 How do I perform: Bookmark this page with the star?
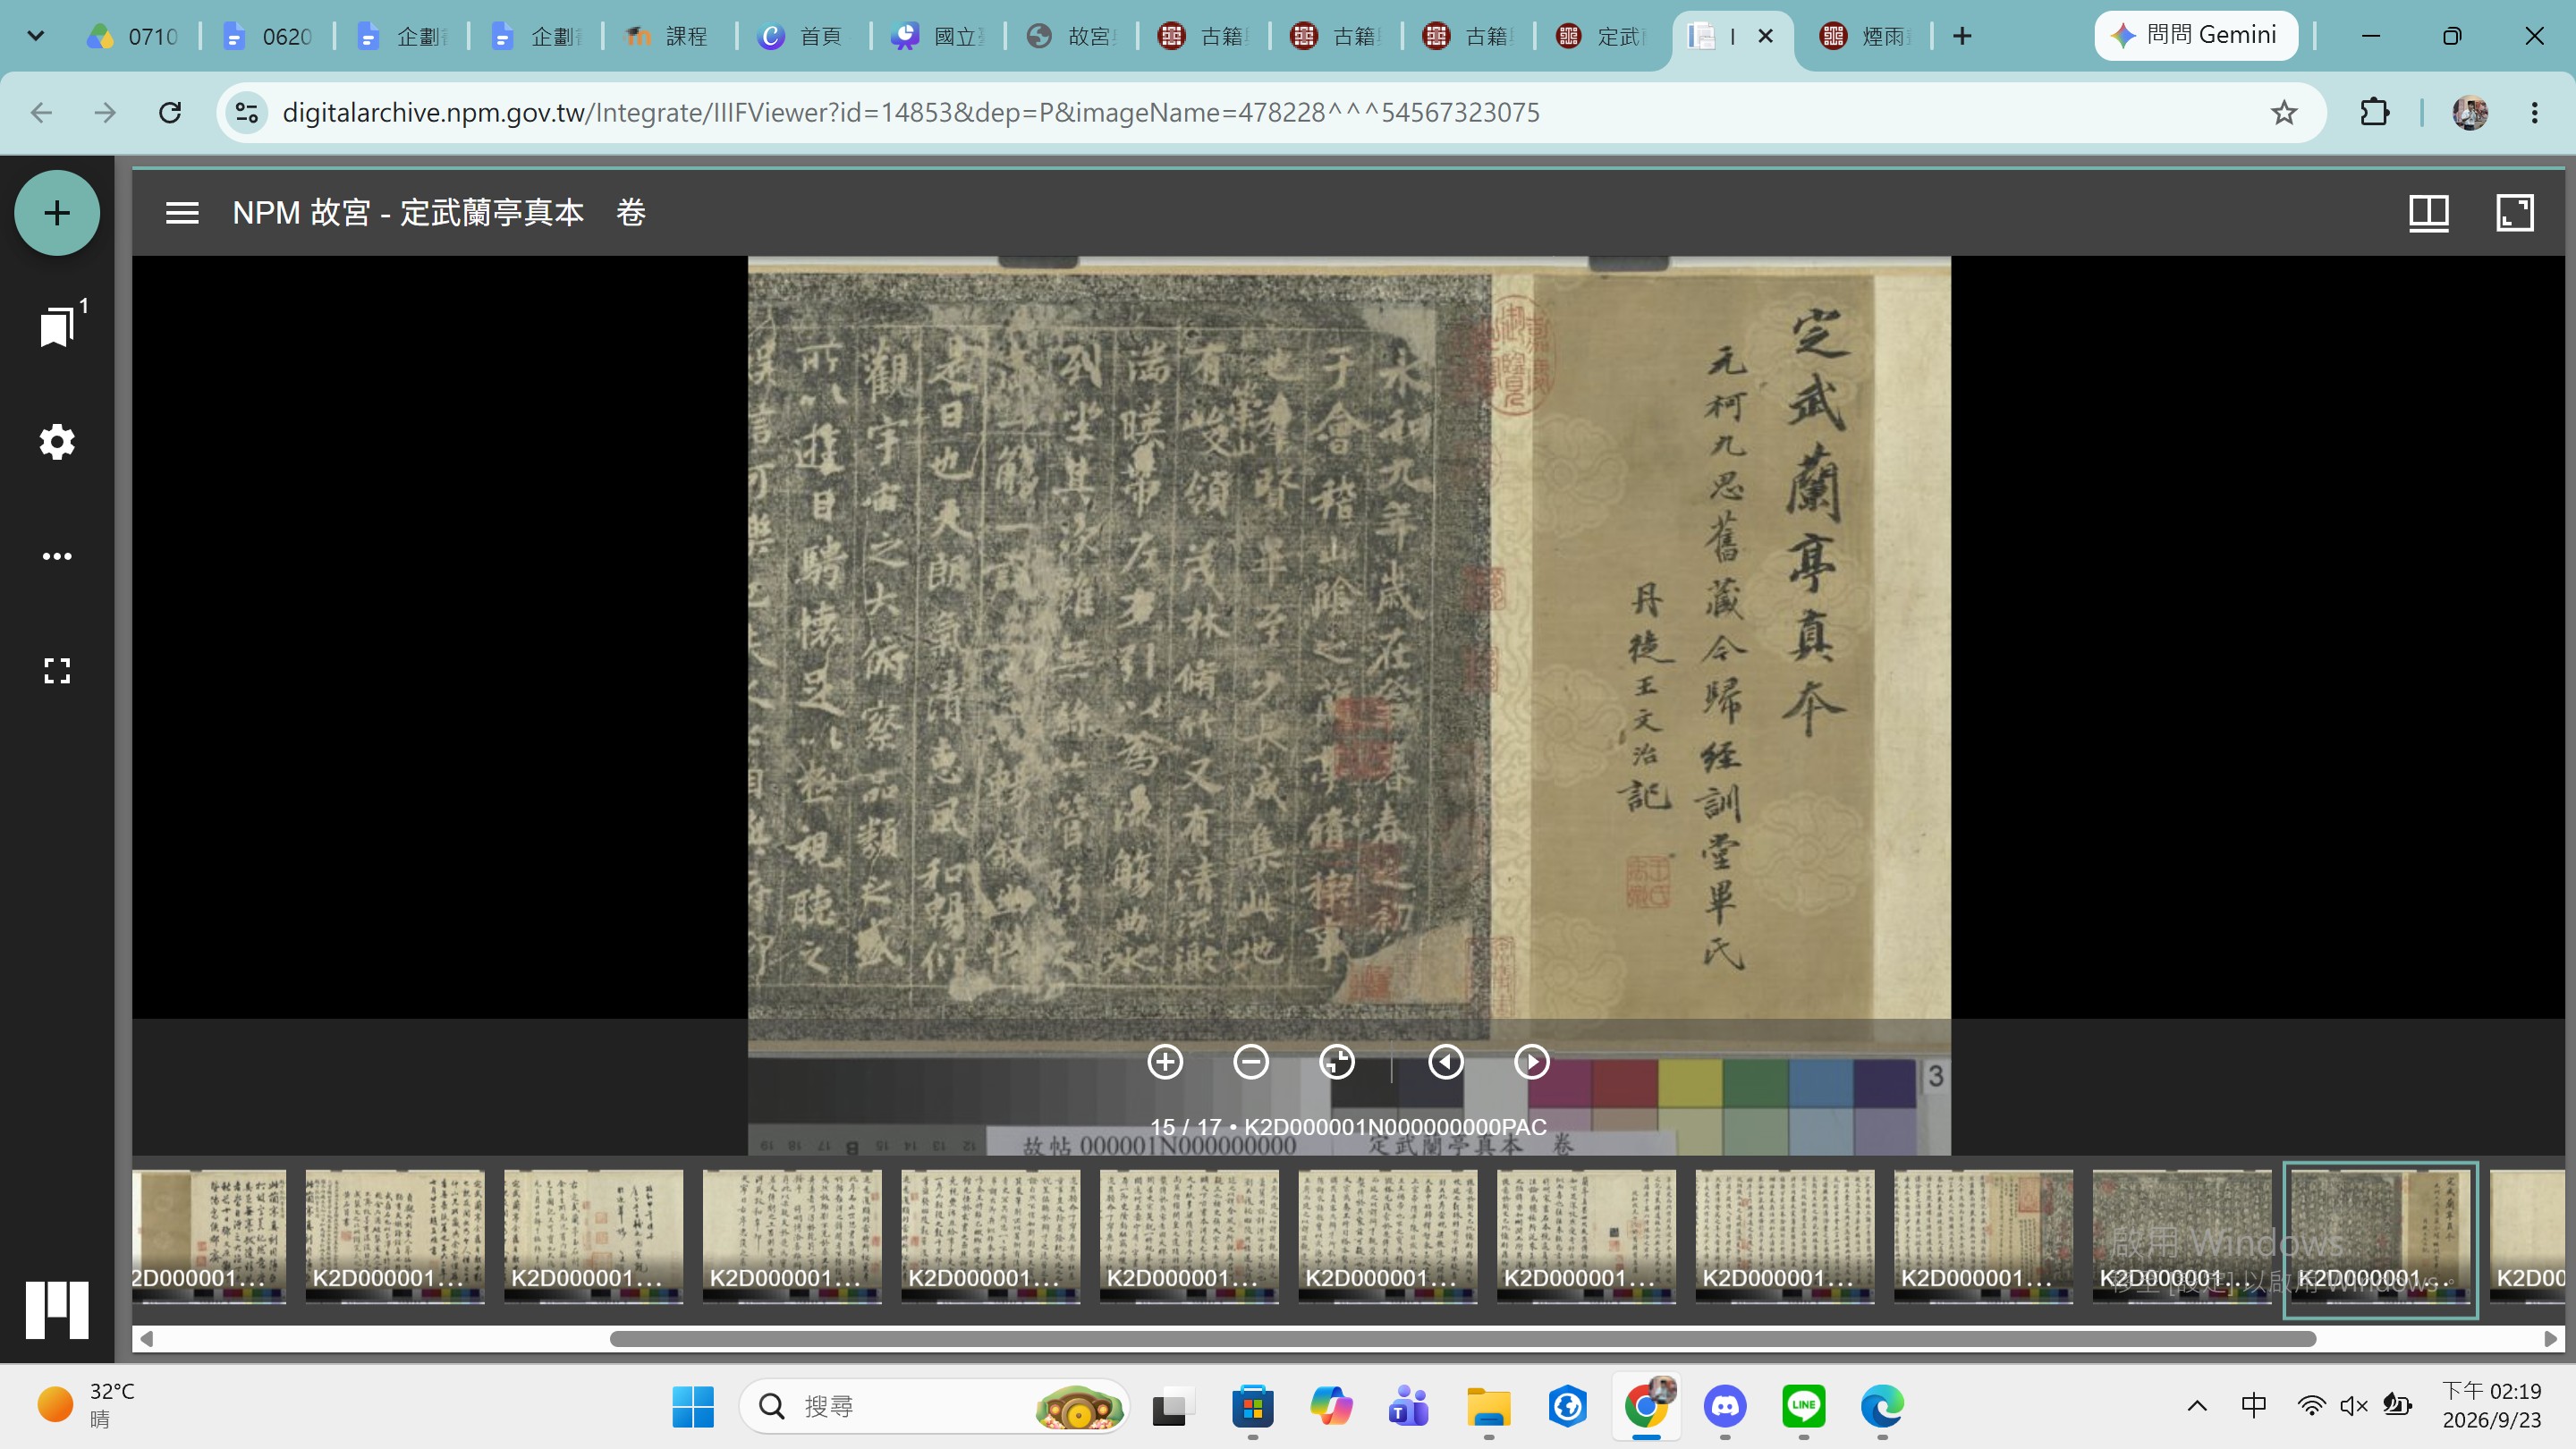(x=2284, y=112)
